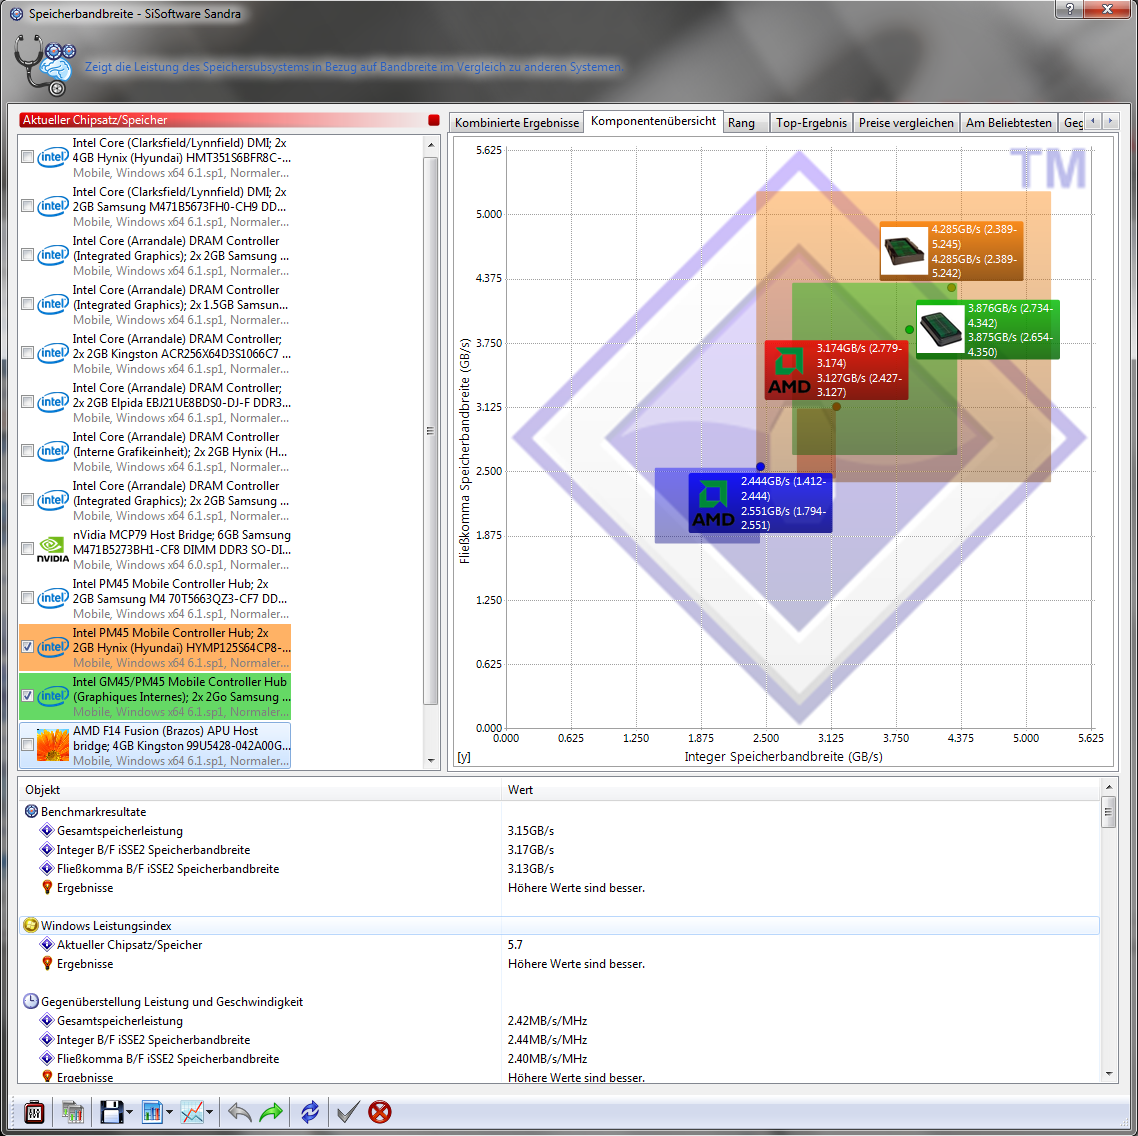Click the tab strip scroll-left arrow
Image resolution: width=1138 pixels, height=1136 pixels.
[1093, 121]
